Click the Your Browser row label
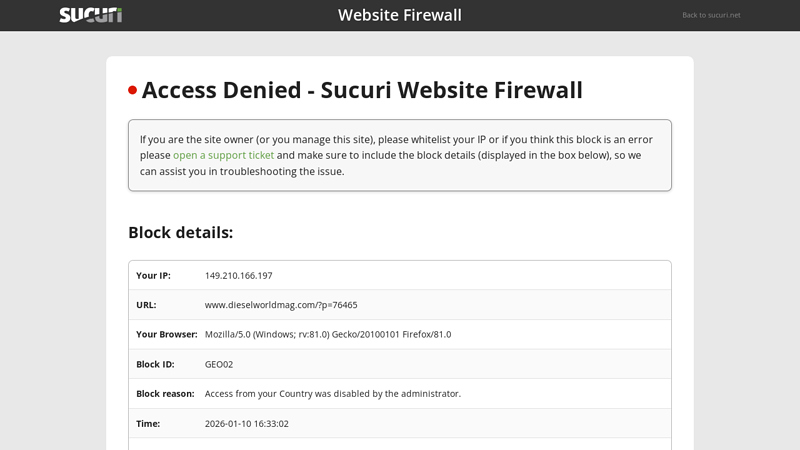The width and height of the screenshot is (800, 450). tap(166, 334)
